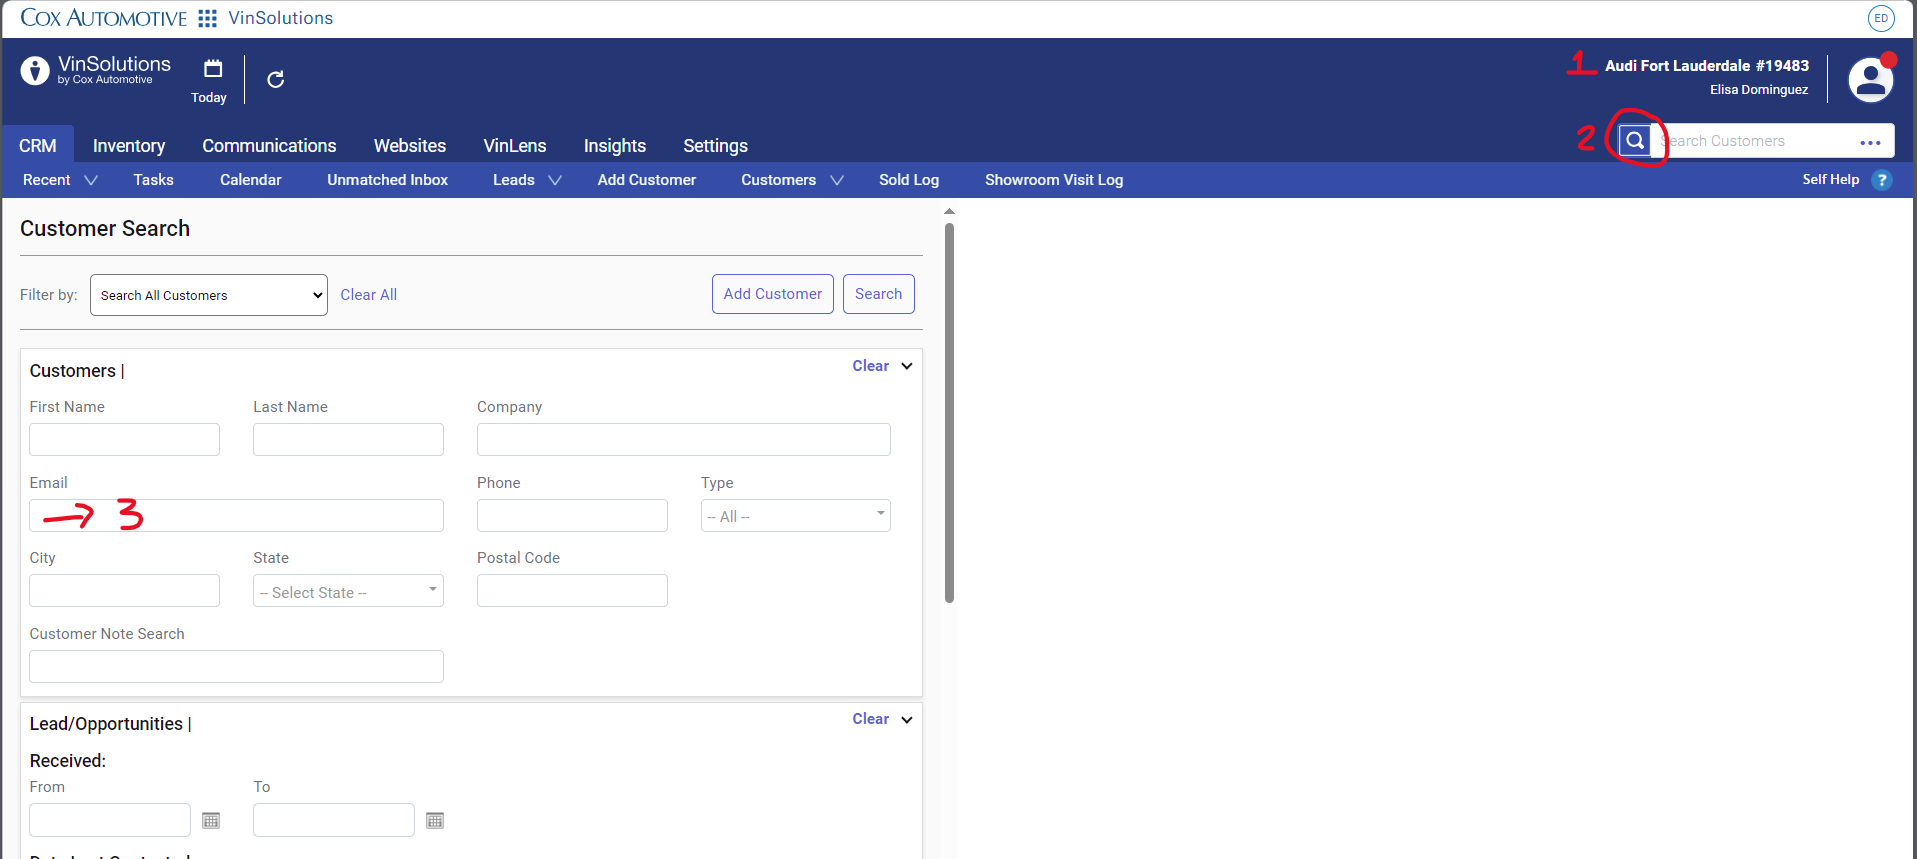Click the City input field

point(124,591)
